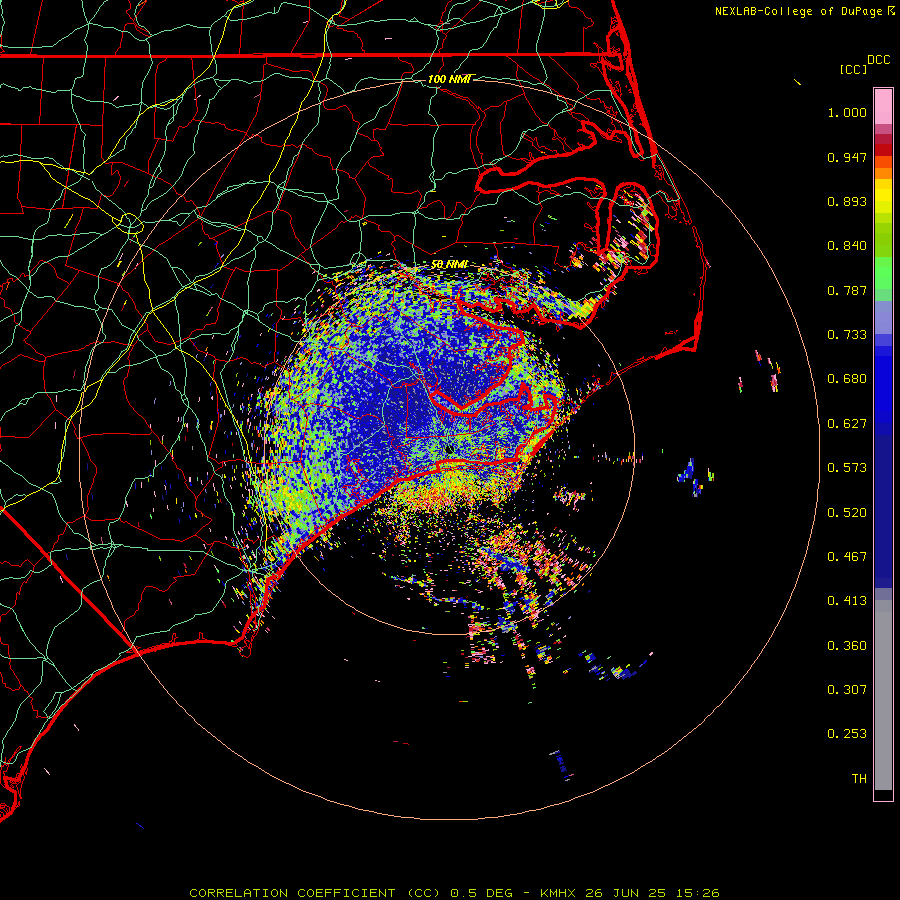Click the 0.253 color scale value
The height and width of the screenshot is (900, 900).
(x=847, y=734)
